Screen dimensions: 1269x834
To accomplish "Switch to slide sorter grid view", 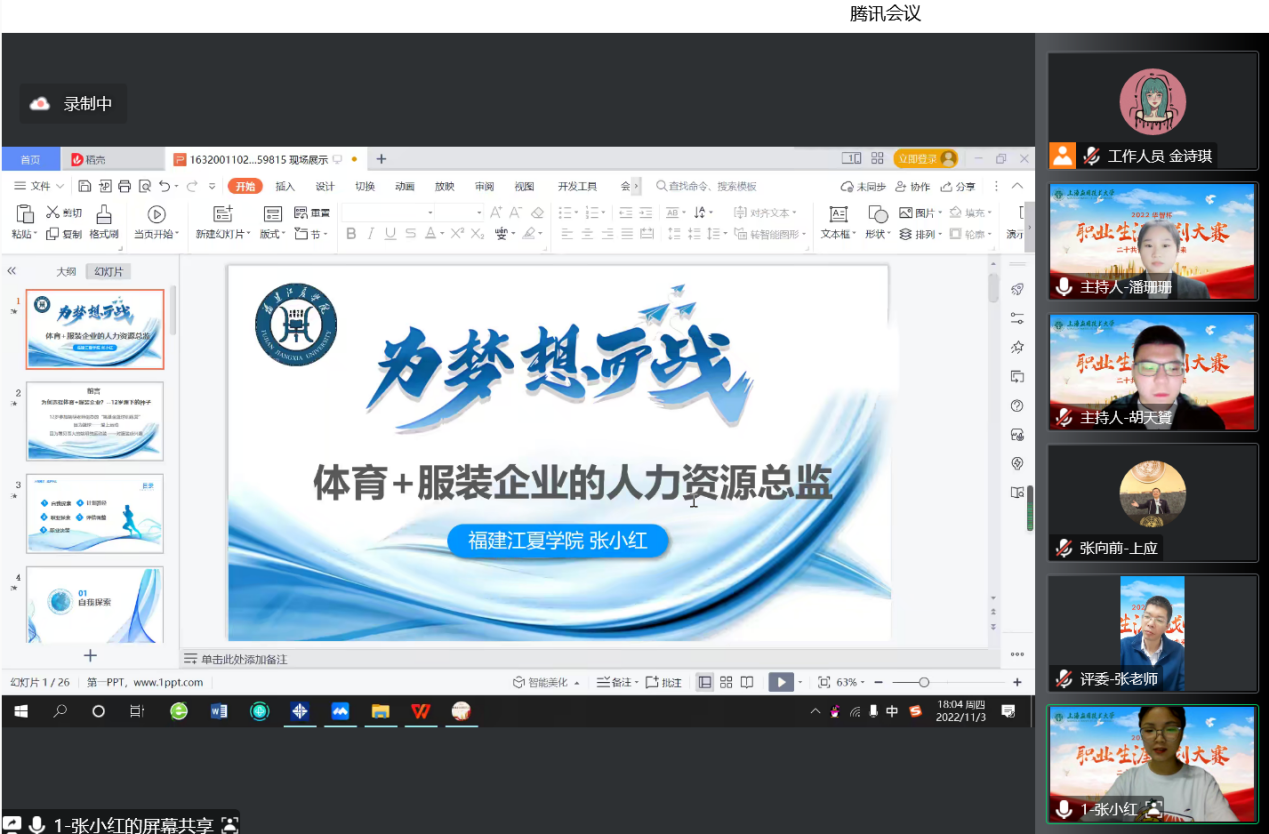I will point(726,682).
